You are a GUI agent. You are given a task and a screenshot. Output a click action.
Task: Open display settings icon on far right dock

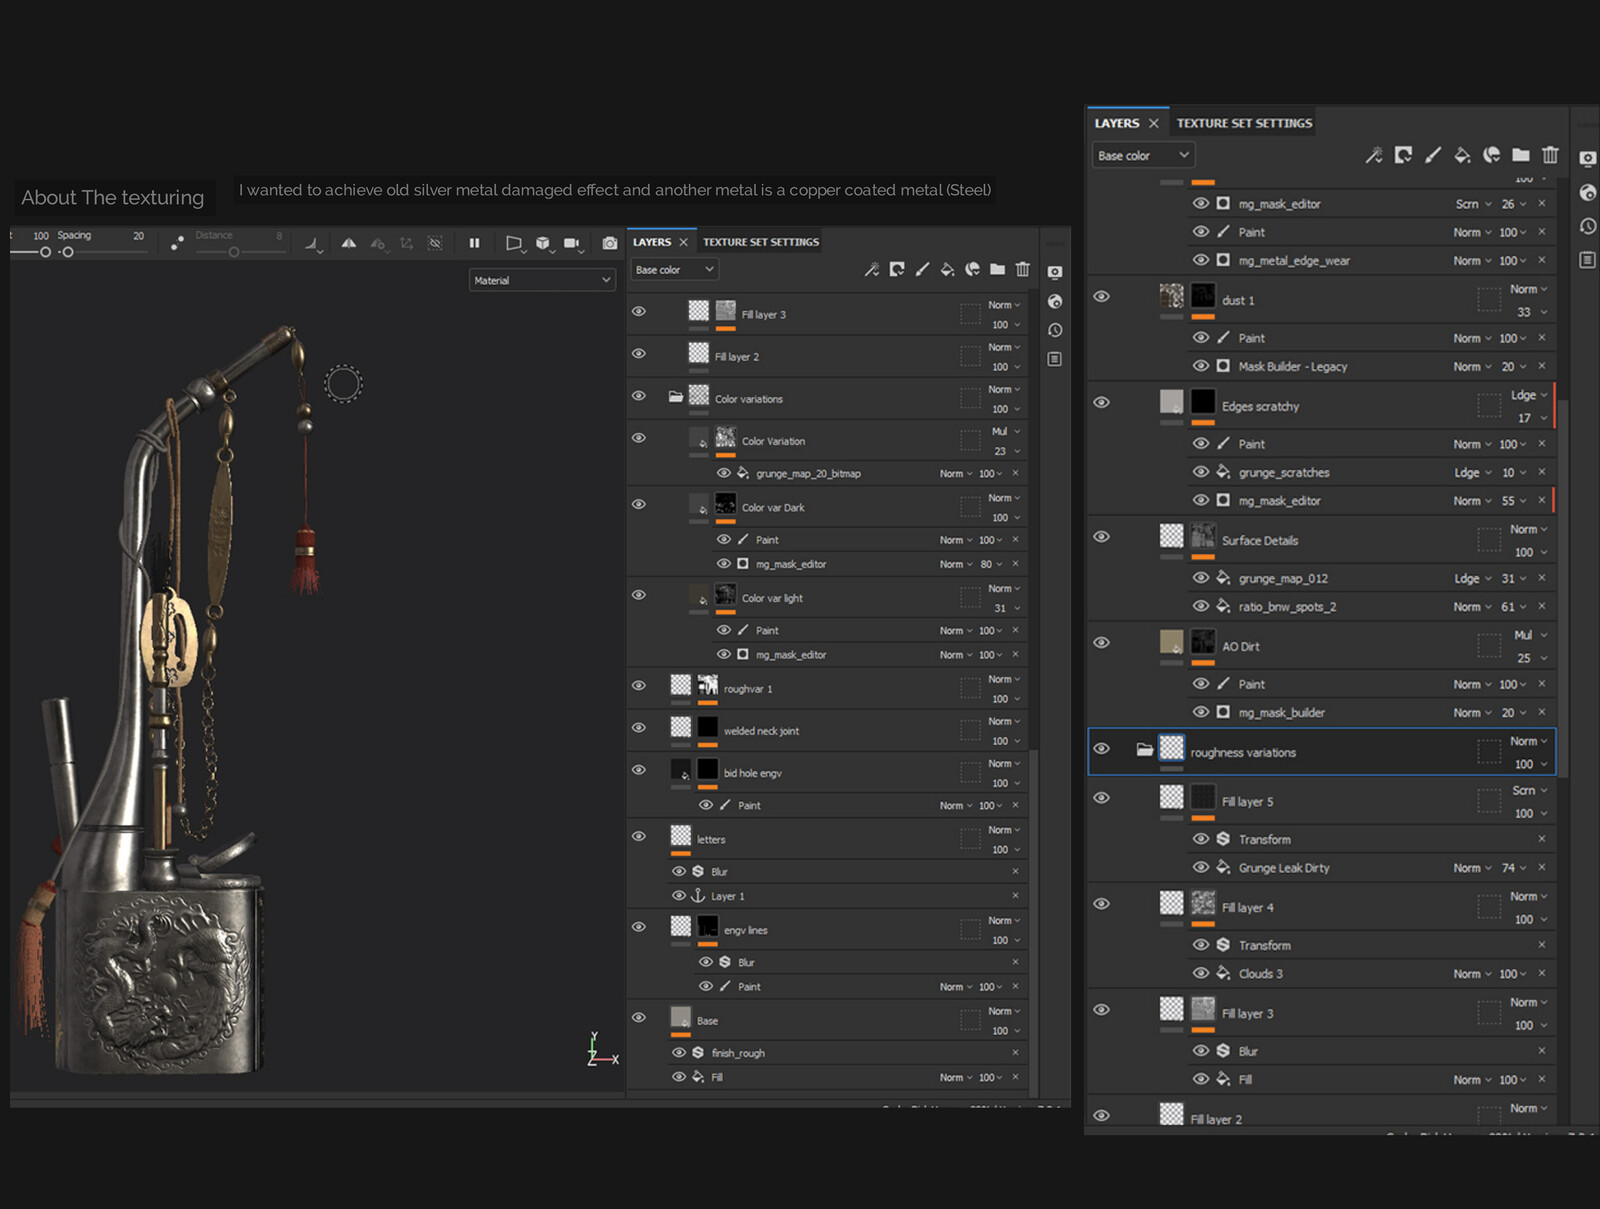(x=1587, y=159)
